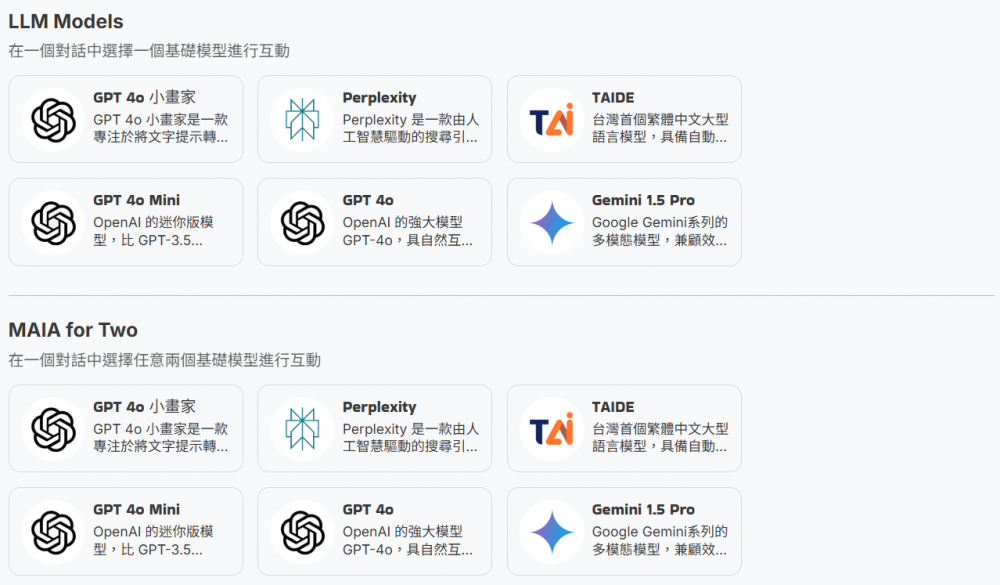Viewport: 1000px width, 585px height.
Task: Click Gemini 1.5 Pro star icon under MAIA for Two
Action: tap(552, 531)
